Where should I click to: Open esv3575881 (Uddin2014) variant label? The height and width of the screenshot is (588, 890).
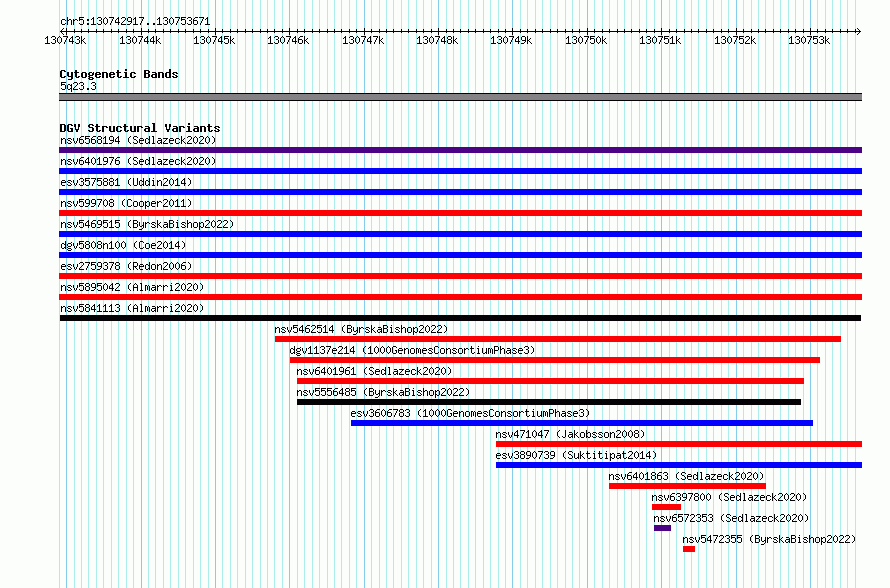click(126, 182)
